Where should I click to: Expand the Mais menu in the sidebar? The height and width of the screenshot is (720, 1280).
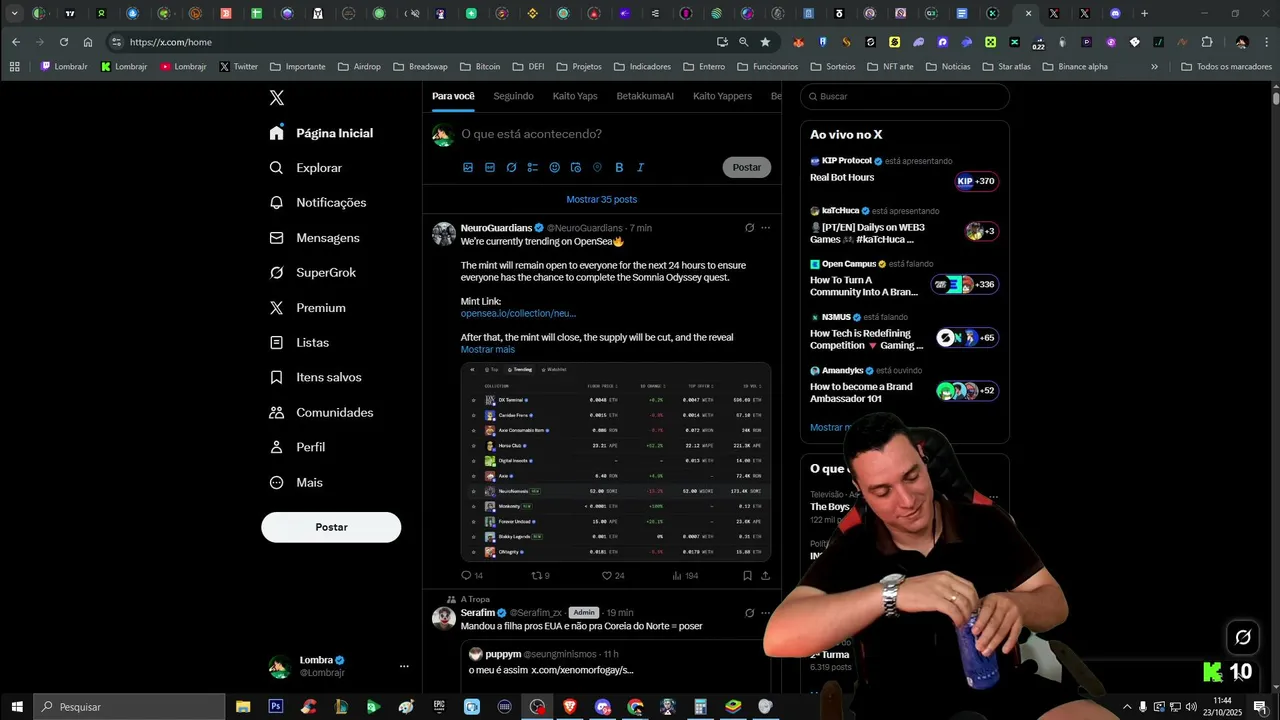295,482
